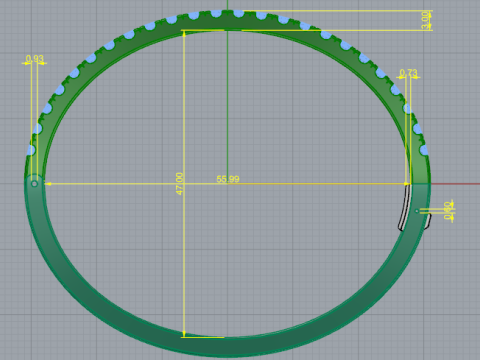Select the curved clasp tongue inside the band
Image resolution: width=480 pixels, height=360 pixels.
(x=404, y=208)
